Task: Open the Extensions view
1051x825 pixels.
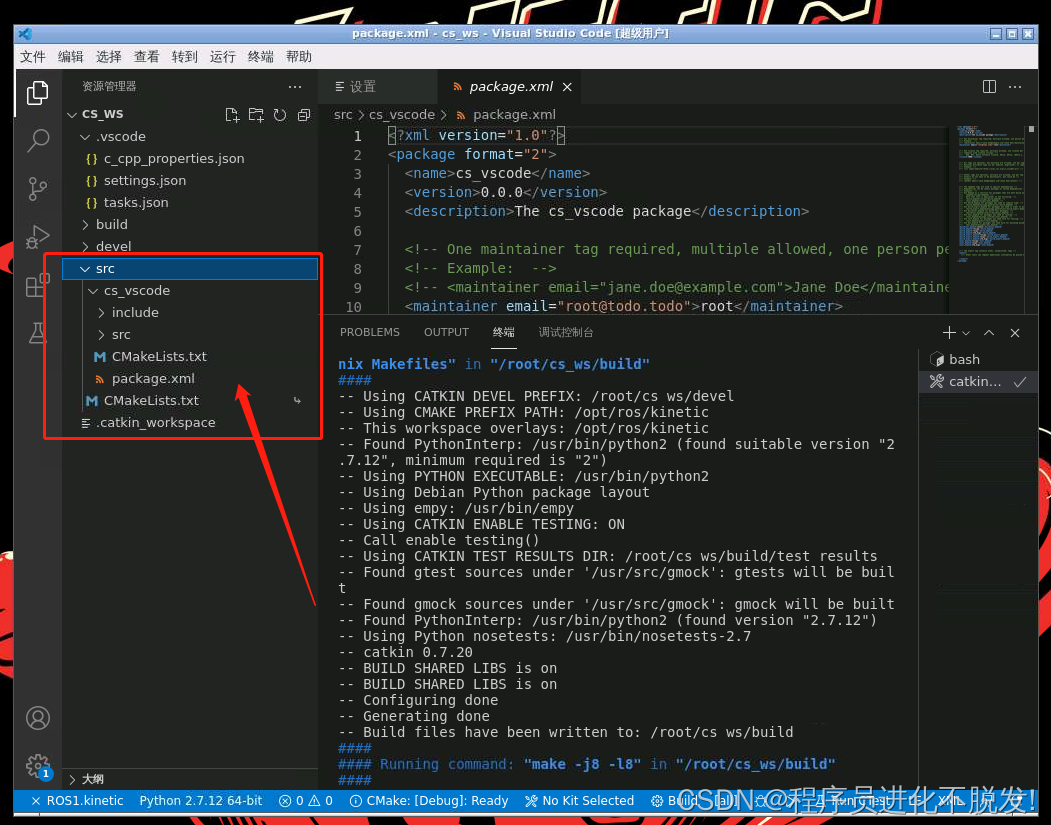Action: pos(38,285)
